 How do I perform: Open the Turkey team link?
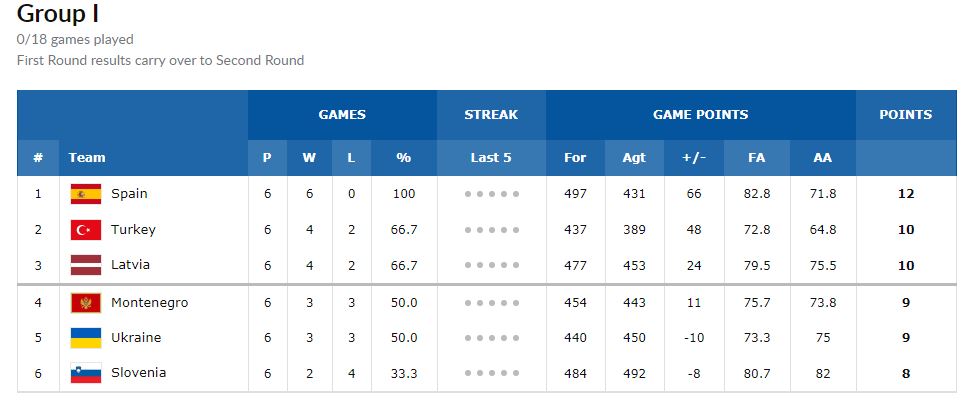[x=133, y=230]
